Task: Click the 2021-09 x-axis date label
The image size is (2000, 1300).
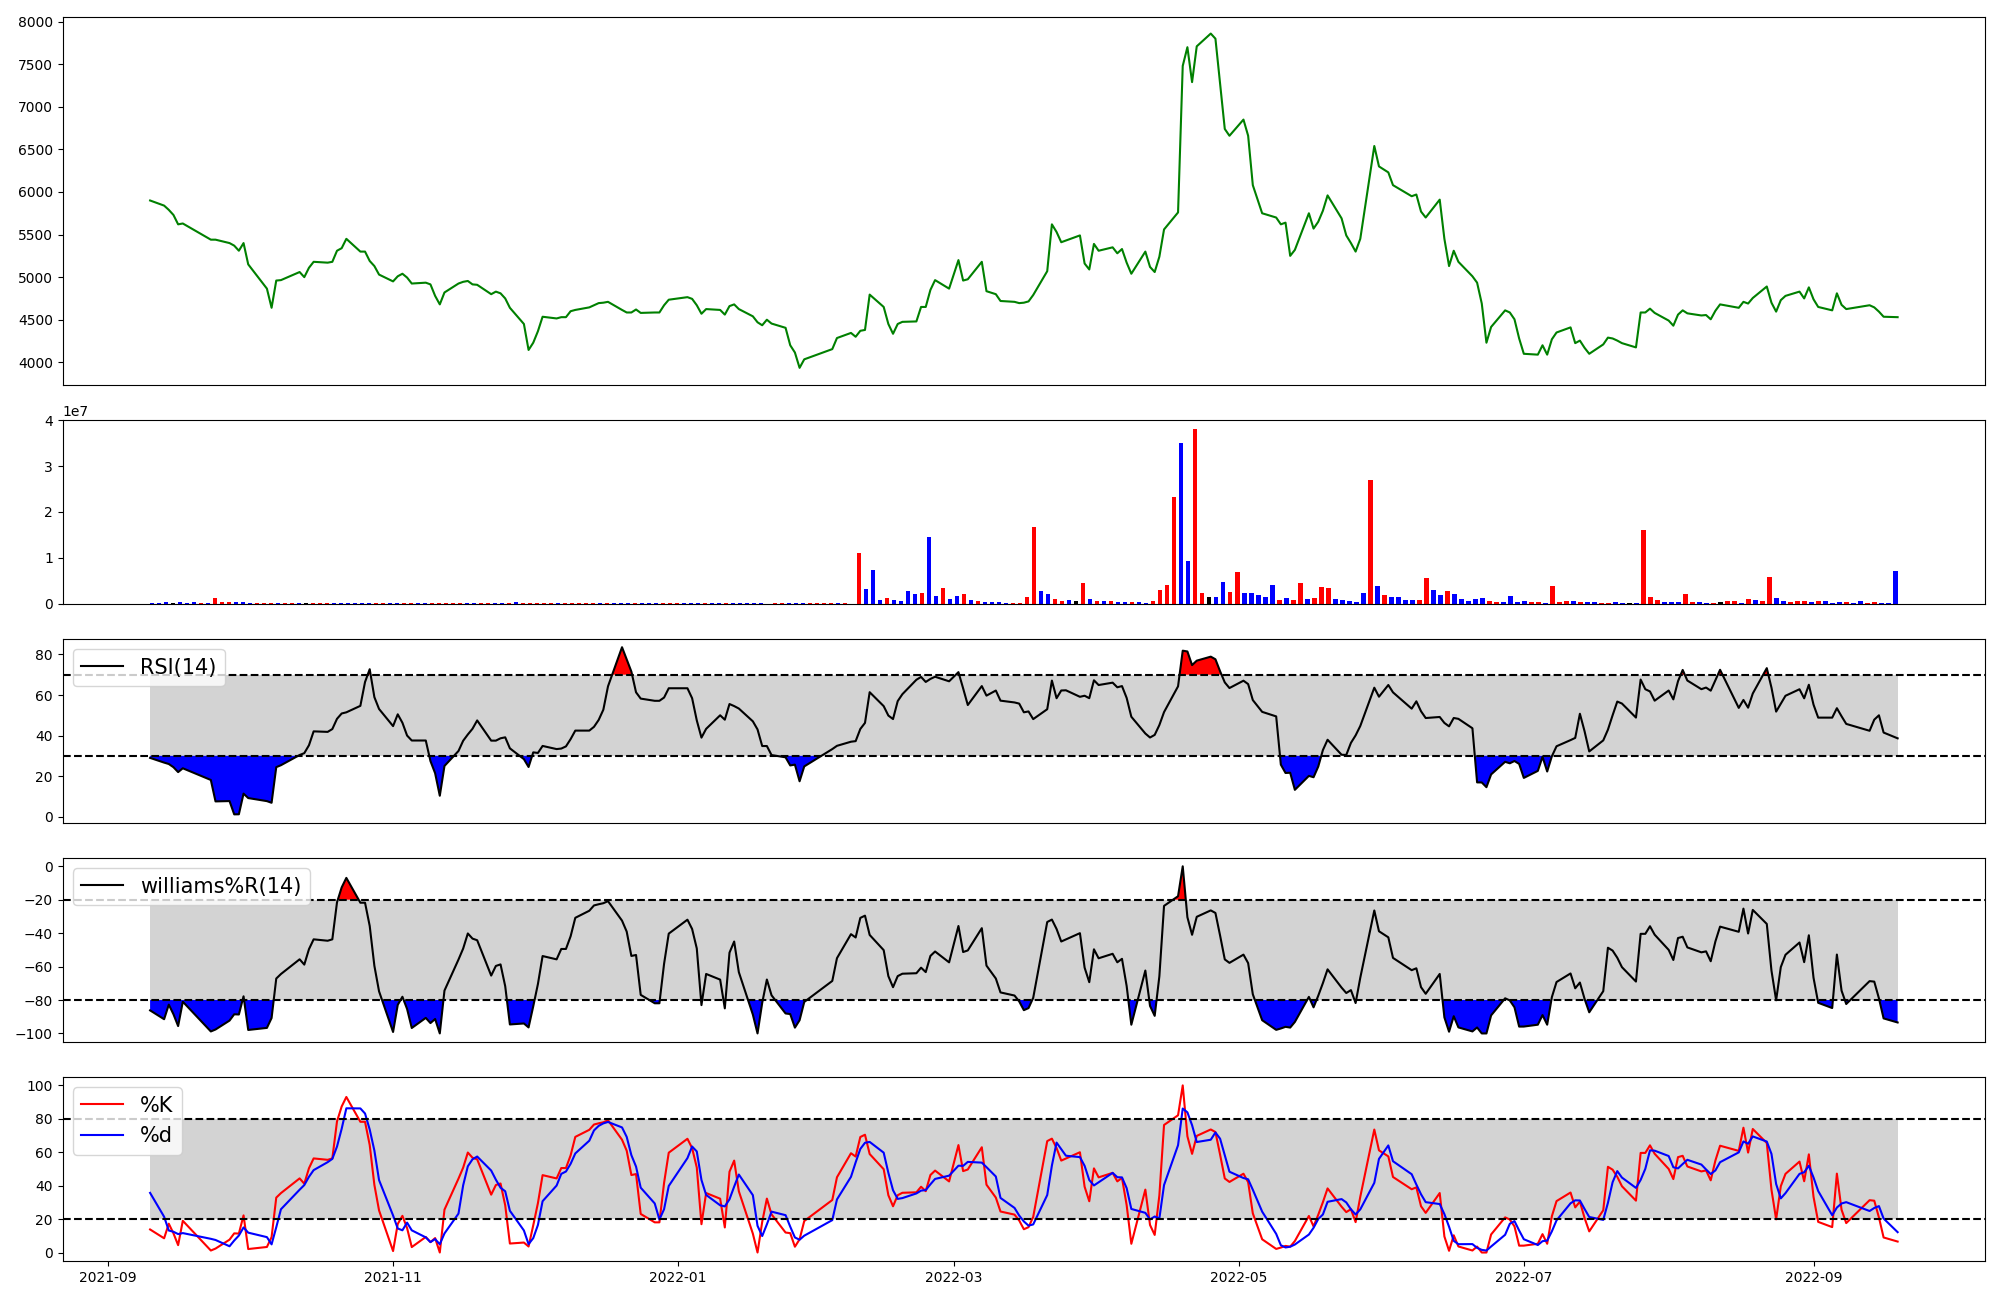Action: coord(108,1277)
